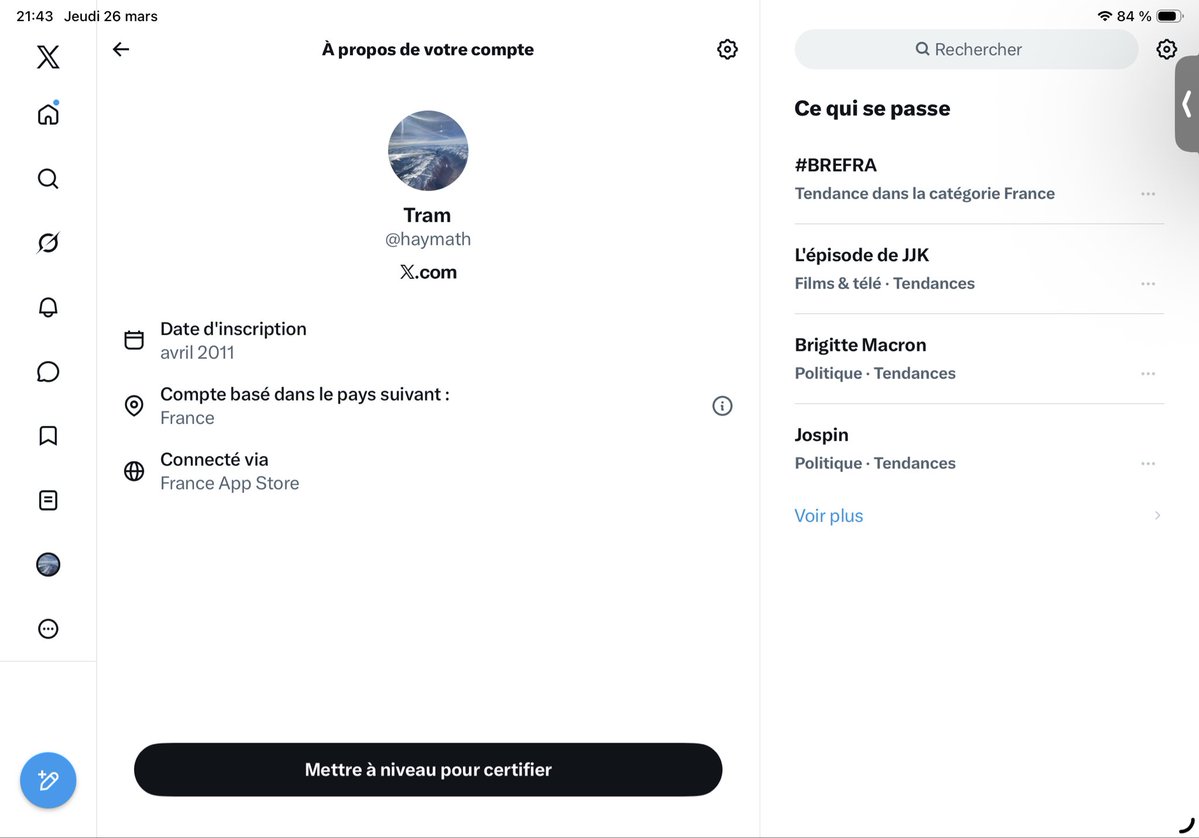The height and width of the screenshot is (838, 1199).
Task: Open Brigitte Macron trend
Action: 980,359
